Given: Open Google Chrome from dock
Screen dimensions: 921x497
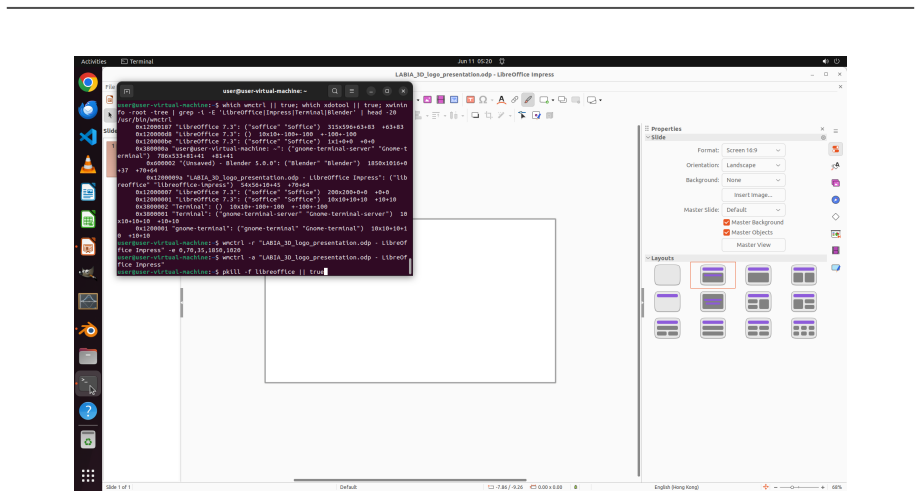Looking at the screenshot, I should [x=88, y=82].
